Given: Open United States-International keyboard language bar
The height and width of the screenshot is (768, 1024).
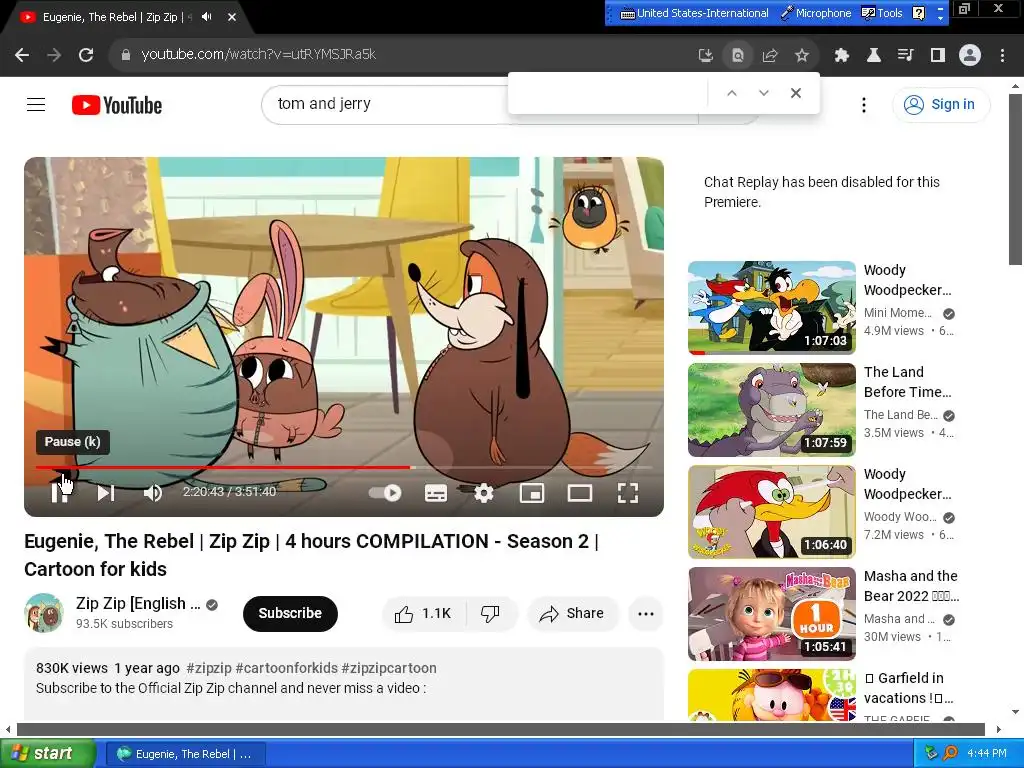Looking at the screenshot, I should [694, 13].
